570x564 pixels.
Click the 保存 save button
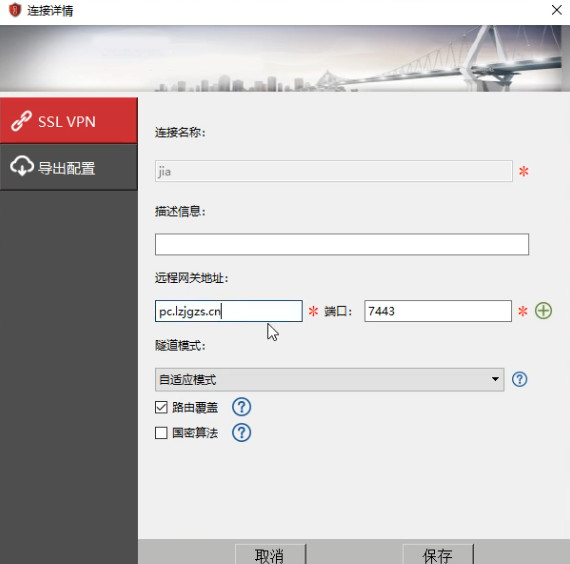coord(438,554)
